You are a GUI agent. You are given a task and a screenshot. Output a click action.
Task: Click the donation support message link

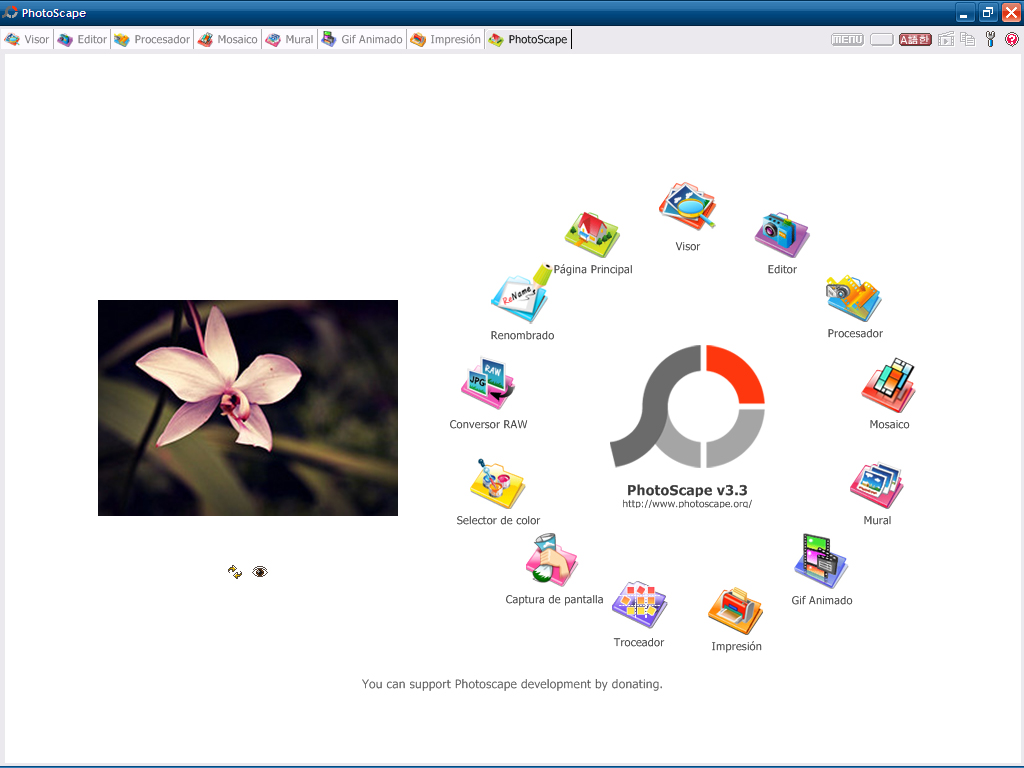512,684
